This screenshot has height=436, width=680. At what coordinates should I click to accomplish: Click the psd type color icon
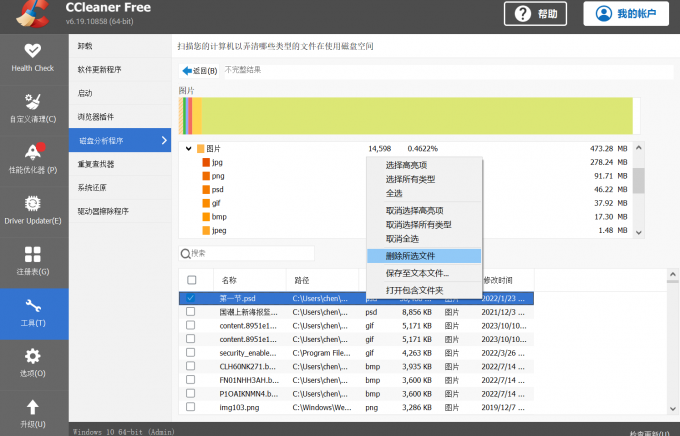click(206, 190)
